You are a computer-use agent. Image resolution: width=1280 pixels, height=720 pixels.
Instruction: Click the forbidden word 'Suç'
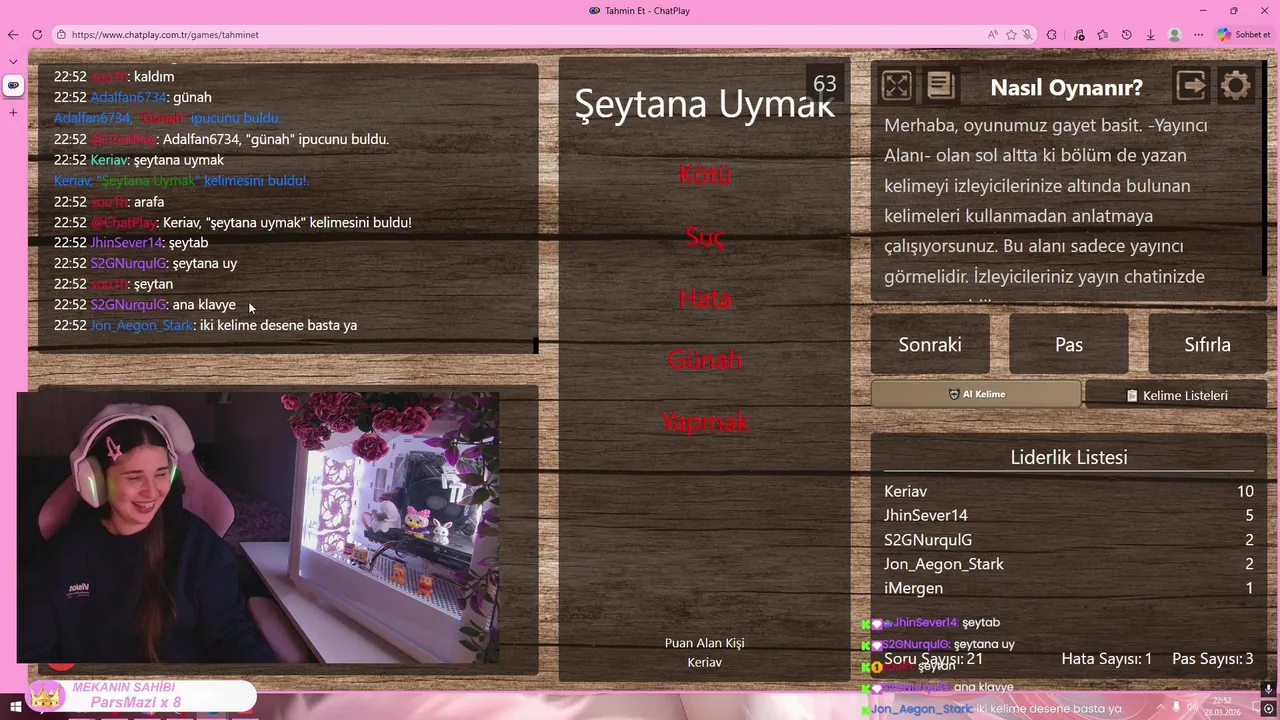705,237
